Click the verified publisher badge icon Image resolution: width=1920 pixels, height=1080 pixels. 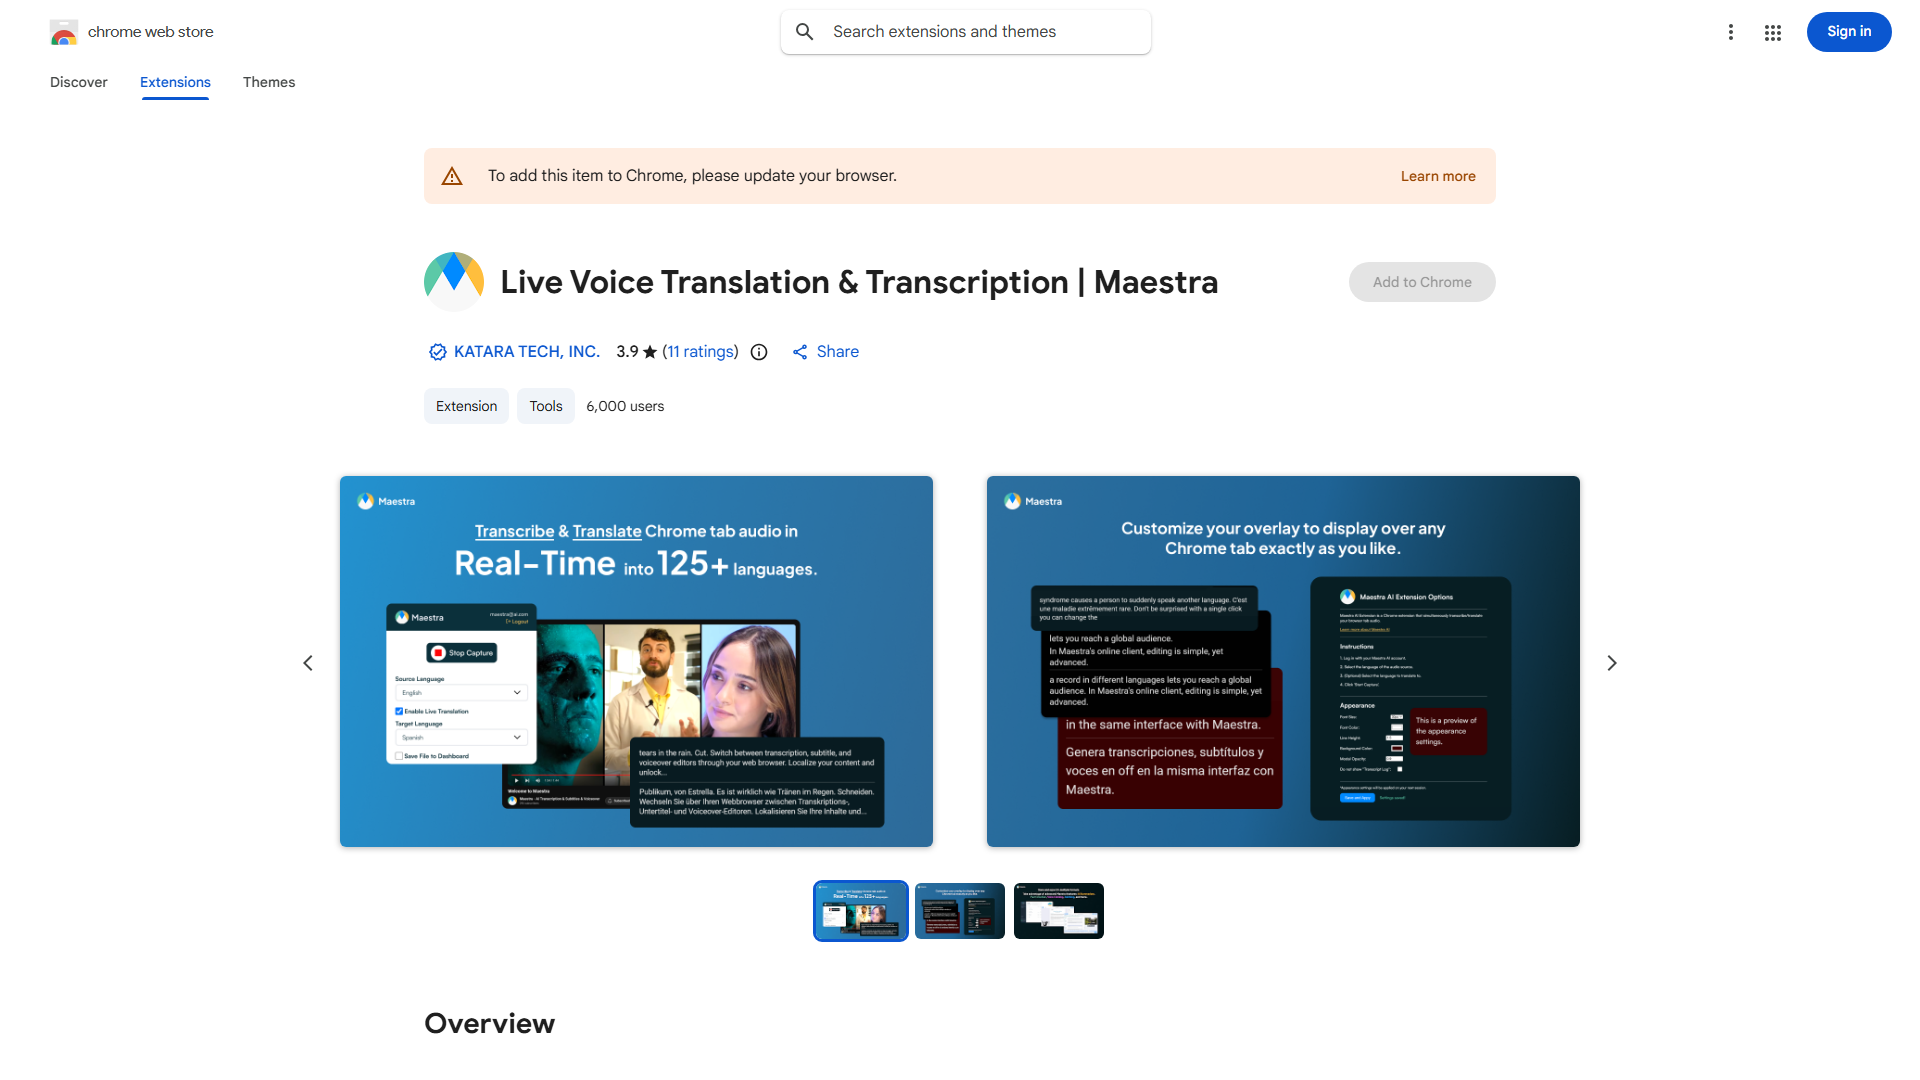pos(437,351)
